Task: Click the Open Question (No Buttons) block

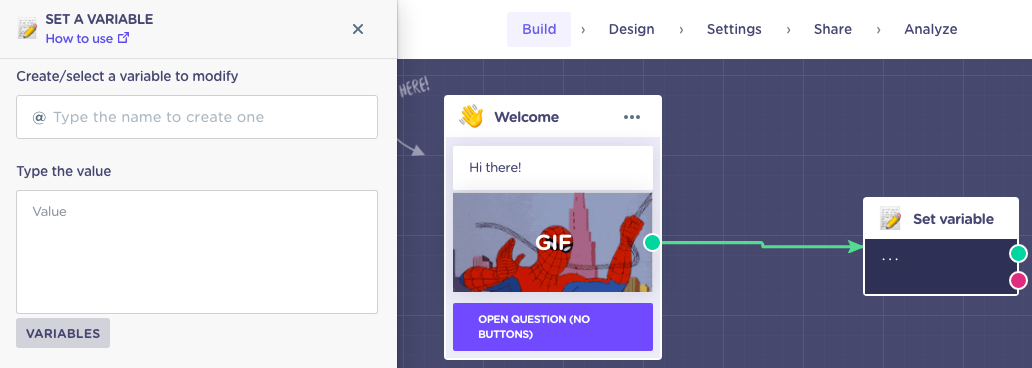Action: point(553,327)
